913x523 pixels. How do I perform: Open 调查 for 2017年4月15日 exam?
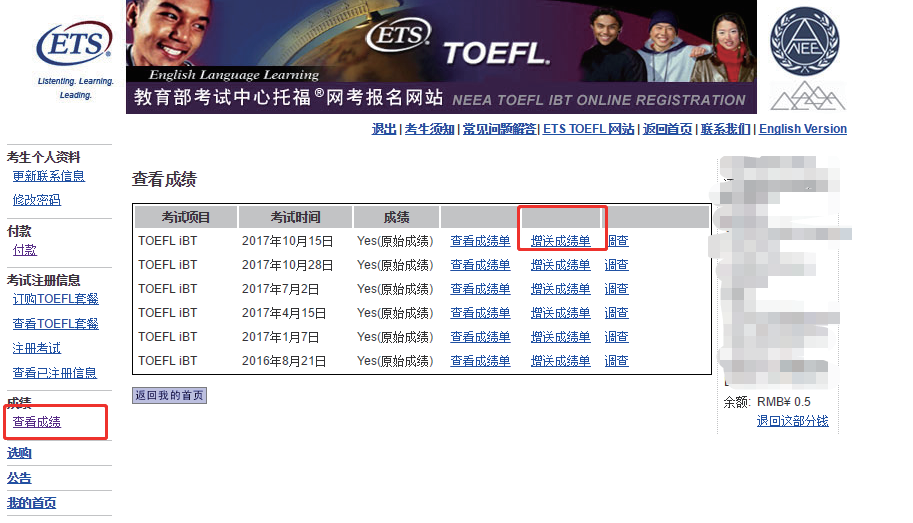pos(617,313)
